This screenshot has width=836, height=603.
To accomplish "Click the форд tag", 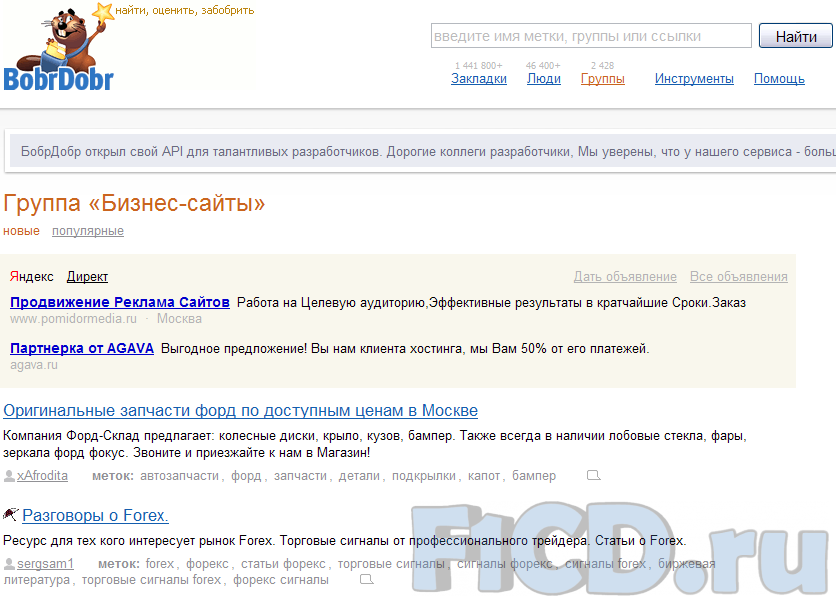I will point(246,476).
